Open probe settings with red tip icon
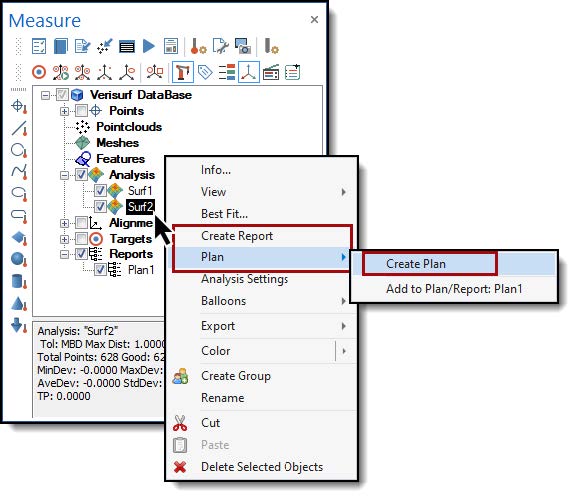This screenshot has width=571, height=498. [198, 46]
